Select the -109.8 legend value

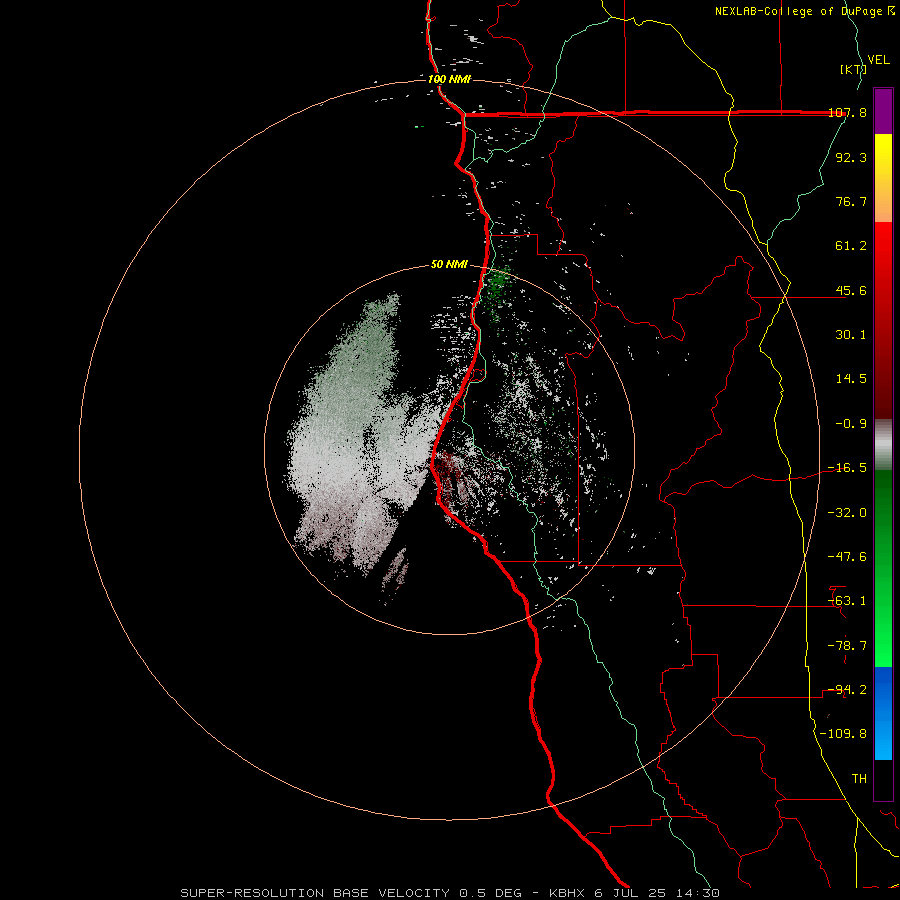843,734
